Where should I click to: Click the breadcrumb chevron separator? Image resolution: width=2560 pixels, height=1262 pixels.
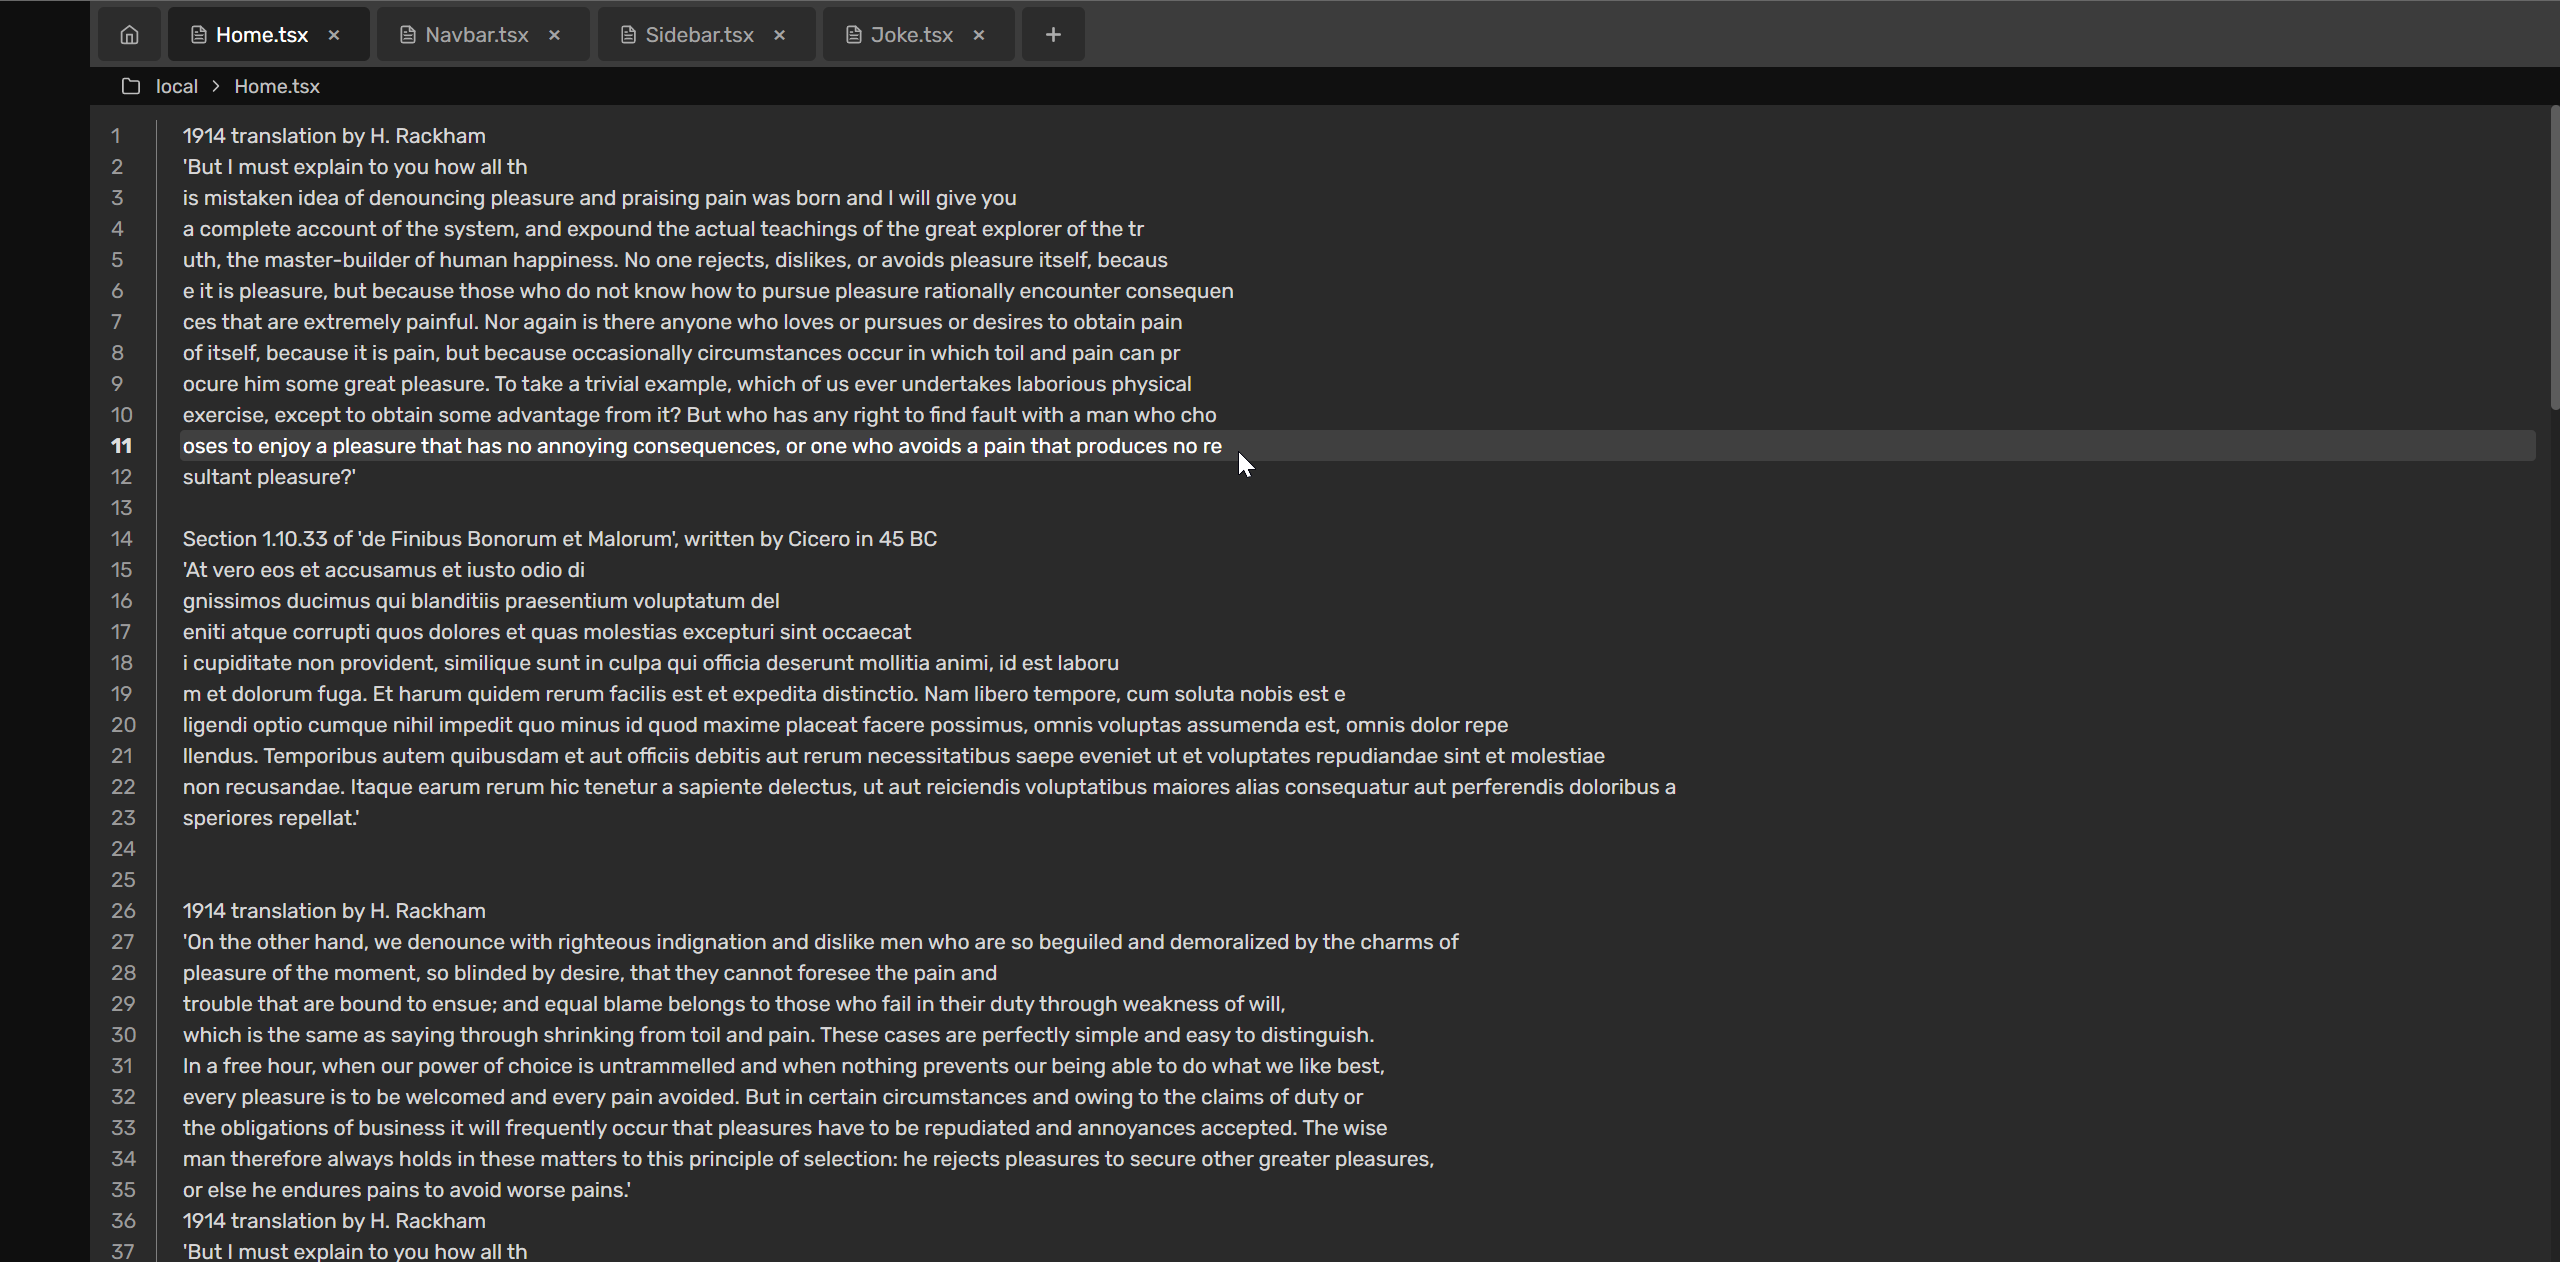[x=215, y=86]
